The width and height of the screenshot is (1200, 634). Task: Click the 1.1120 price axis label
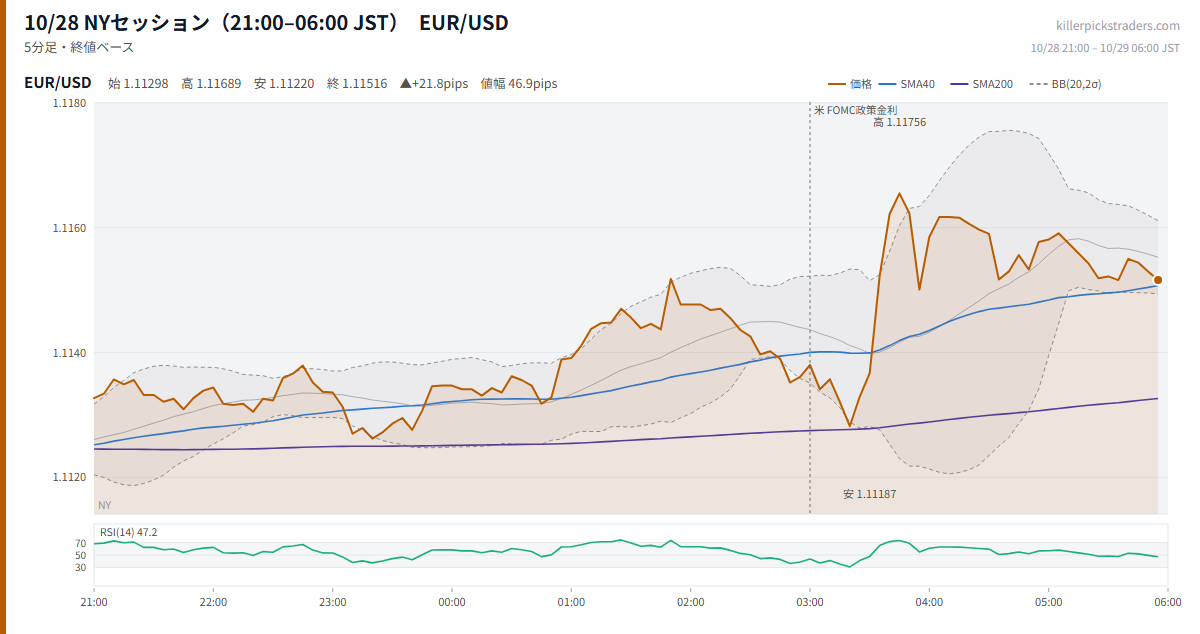point(69,478)
